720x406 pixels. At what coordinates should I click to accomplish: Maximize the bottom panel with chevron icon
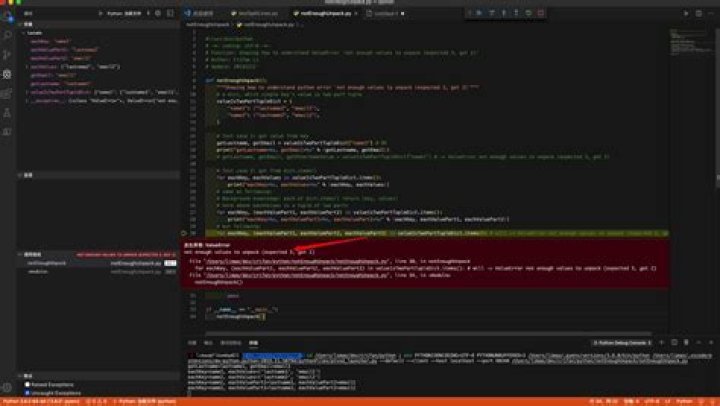[x=699, y=343]
